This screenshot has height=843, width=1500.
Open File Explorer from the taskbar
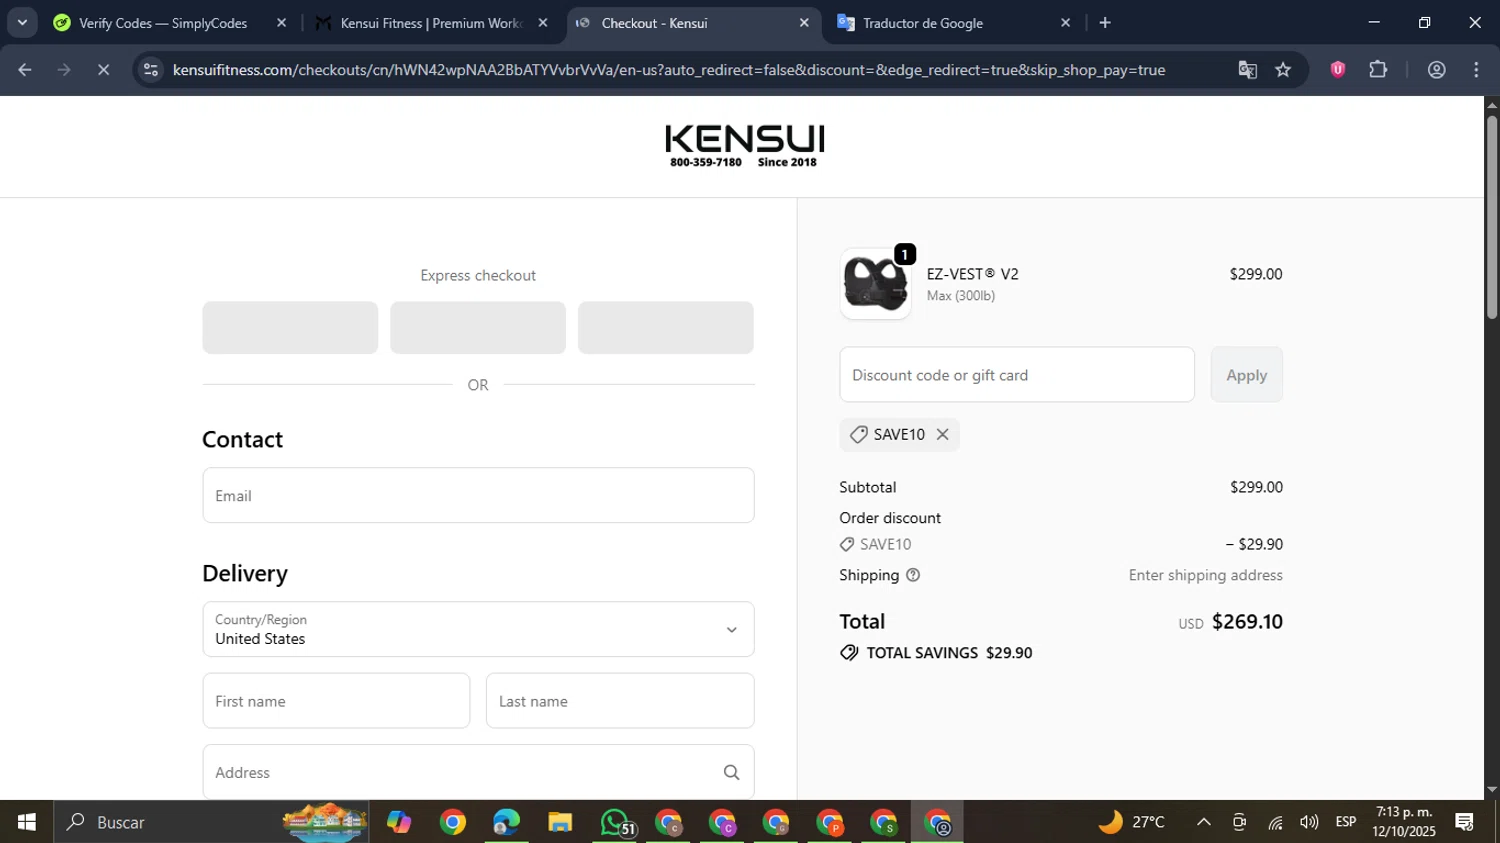[x=560, y=822]
